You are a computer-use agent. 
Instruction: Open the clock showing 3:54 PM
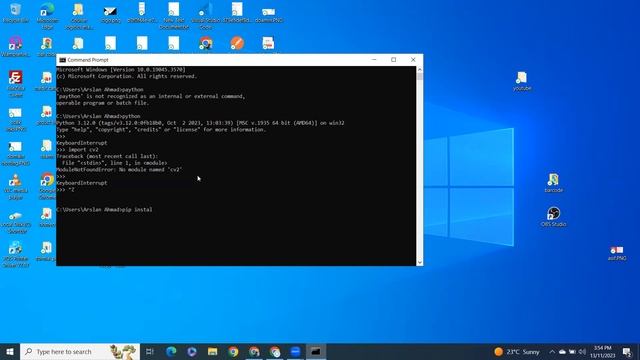[x=602, y=351]
